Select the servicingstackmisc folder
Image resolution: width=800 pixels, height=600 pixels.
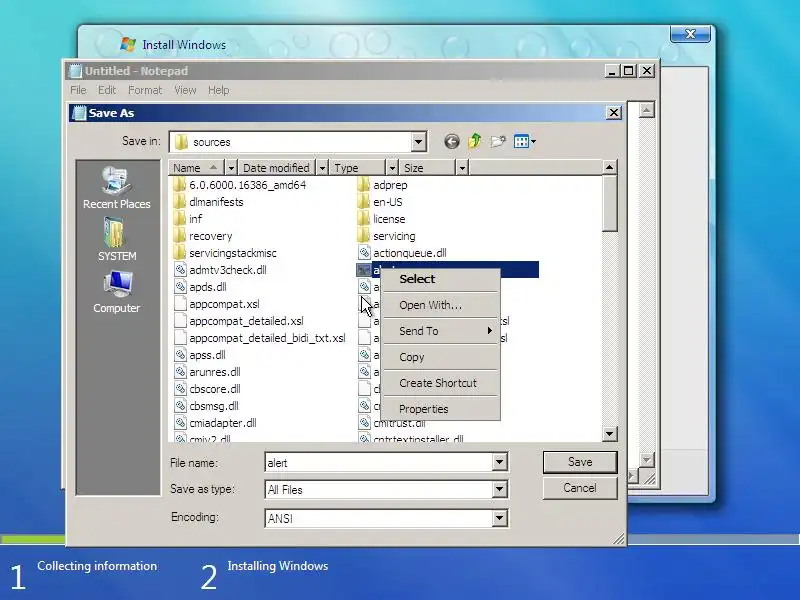click(x=225, y=253)
